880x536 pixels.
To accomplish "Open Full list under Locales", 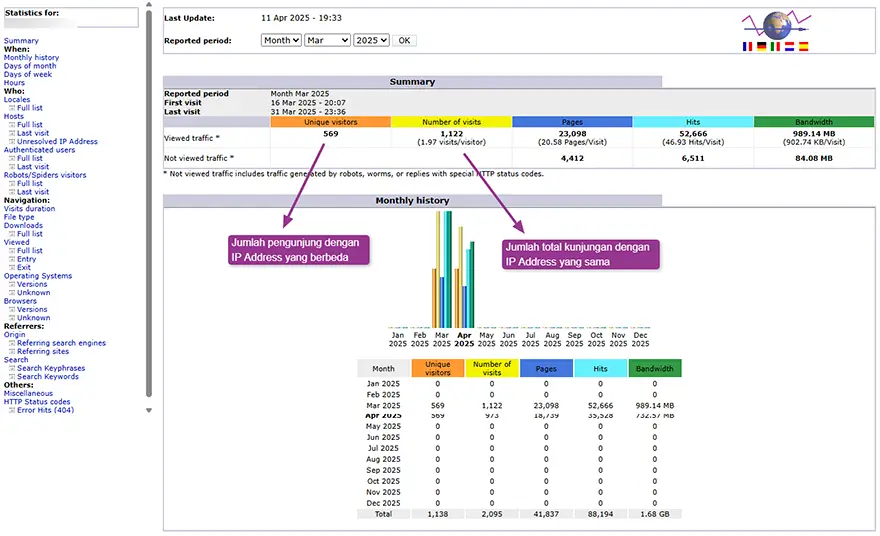I will [x=30, y=108].
